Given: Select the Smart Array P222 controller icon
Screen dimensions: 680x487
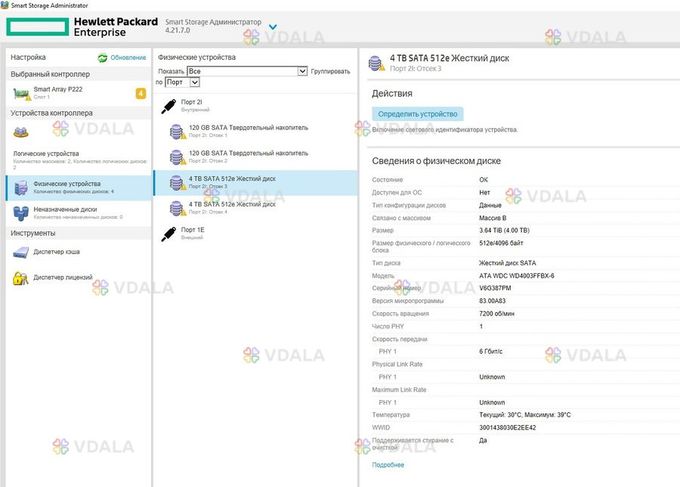Looking at the screenshot, I should (21, 93).
